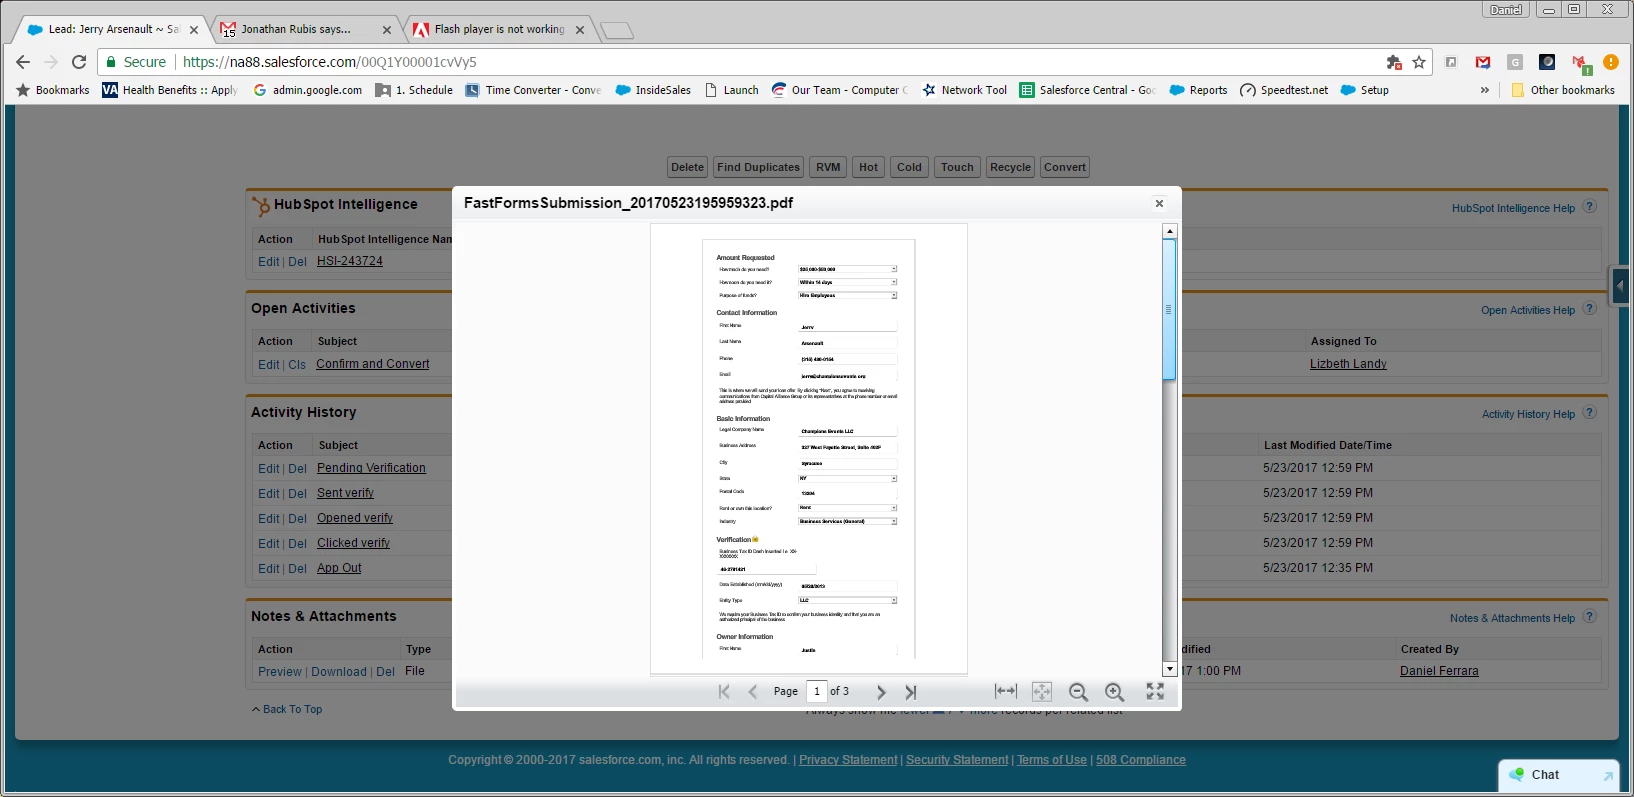
Task: Click the page number input field
Action: coord(817,691)
